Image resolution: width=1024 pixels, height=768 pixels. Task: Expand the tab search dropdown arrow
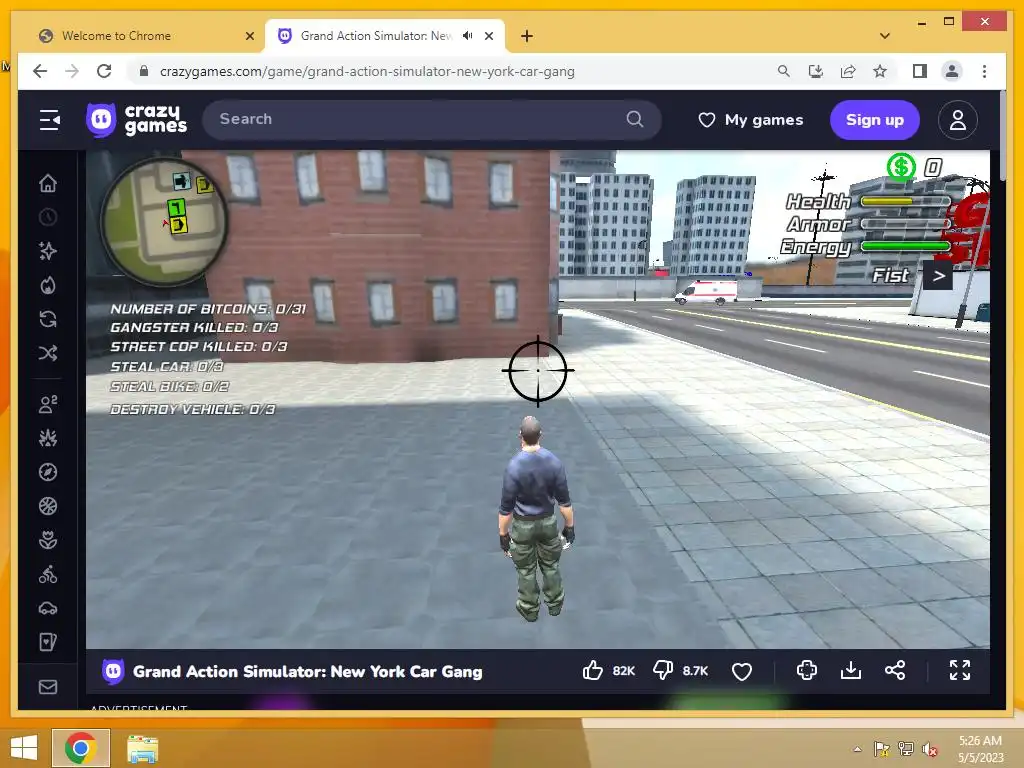(885, 36)
